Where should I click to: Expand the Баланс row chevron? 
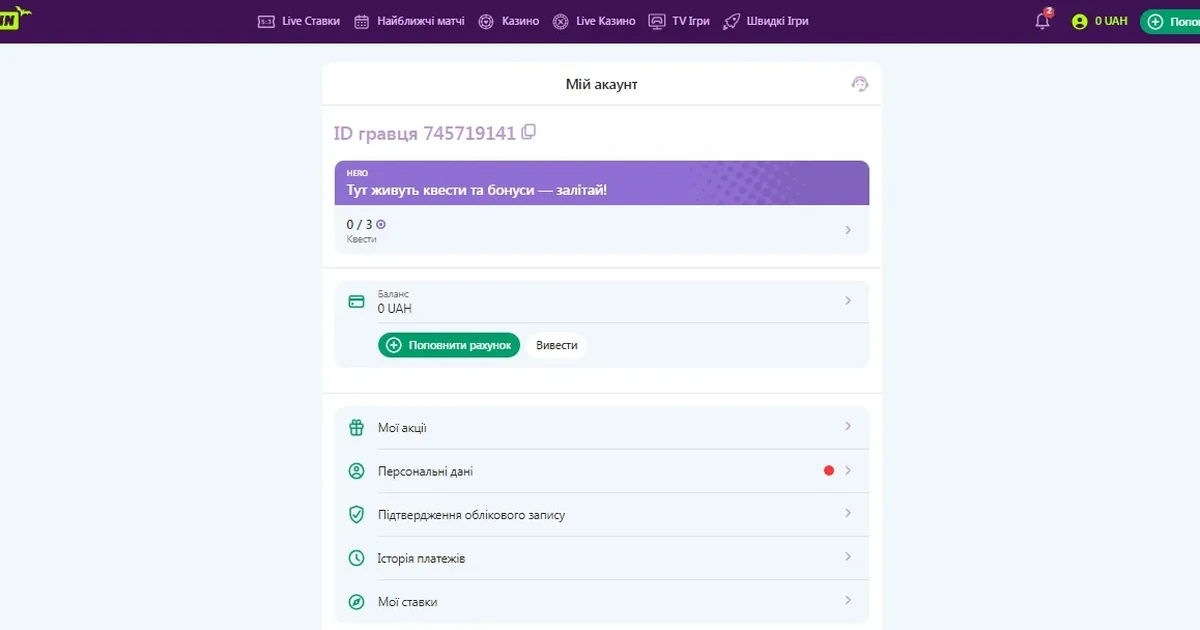pos(848,300)
